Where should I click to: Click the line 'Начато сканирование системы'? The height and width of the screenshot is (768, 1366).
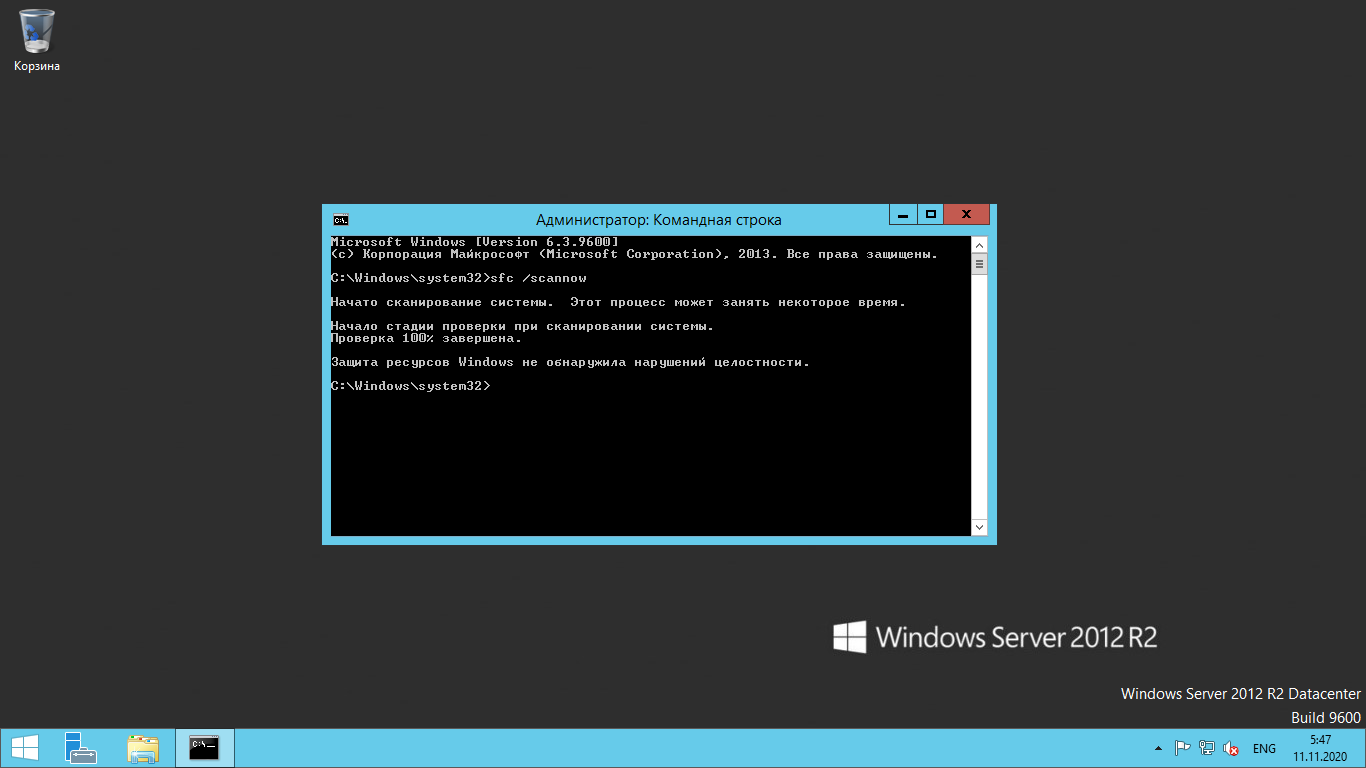click(618, 302)
